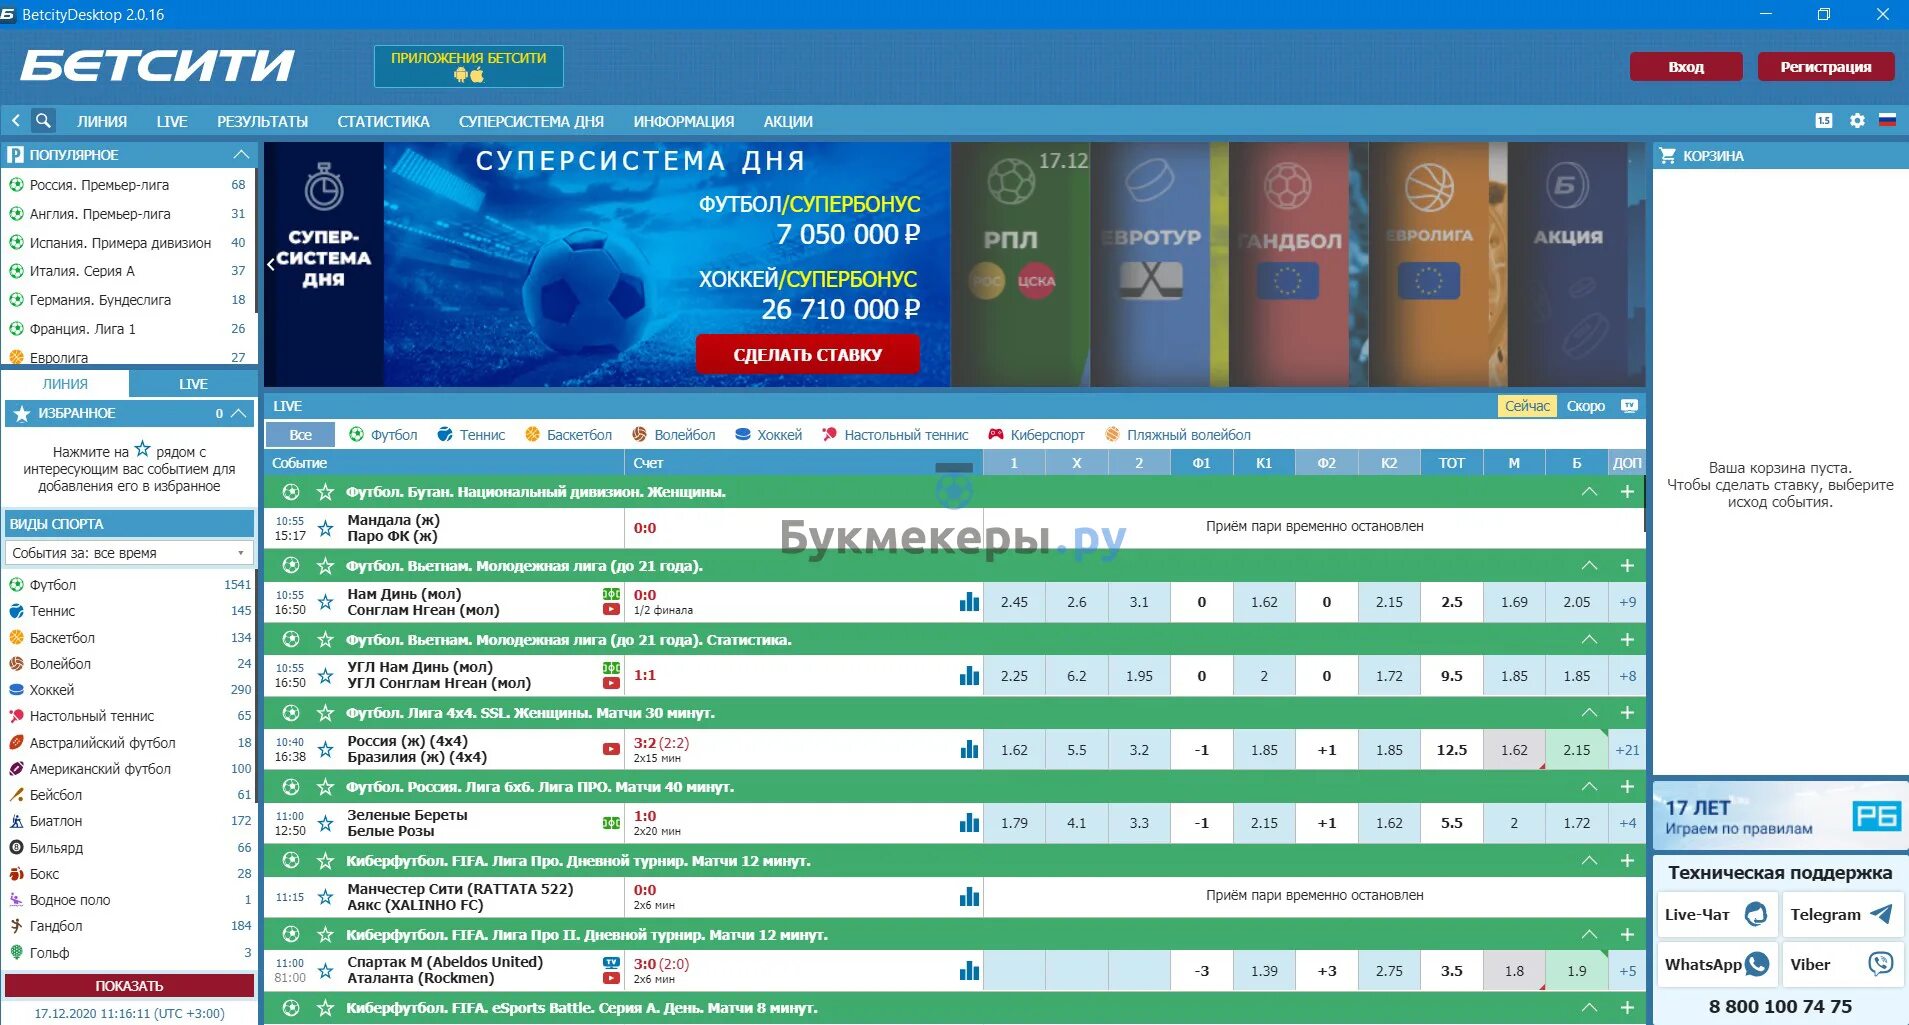Switch language via Russian flag icon
Screen dimensions: 1909x1025
1887,120
